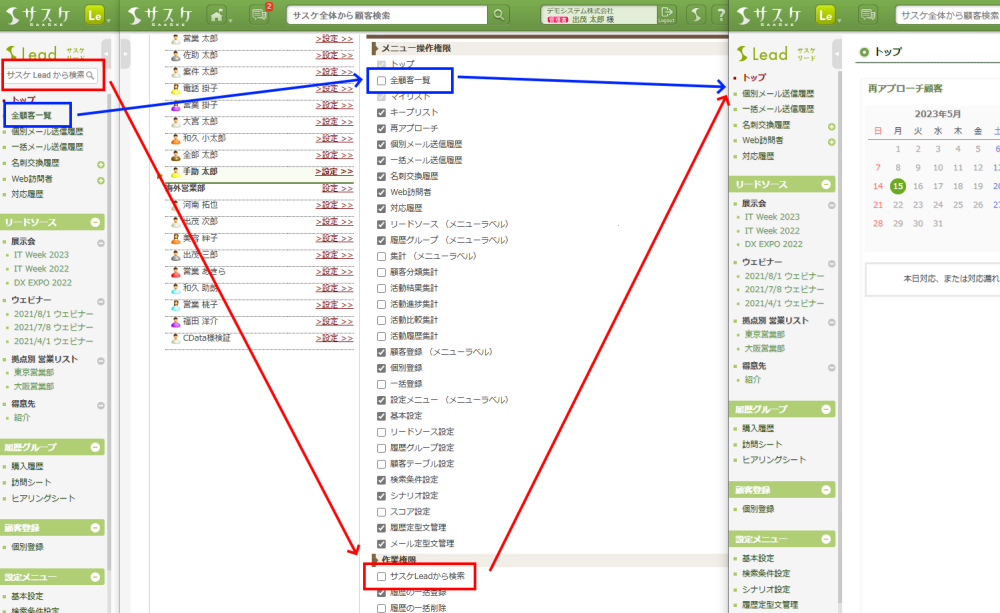1000x613 pixels.
Task: Open help with the question mark icon
Action: click(721, 15)
